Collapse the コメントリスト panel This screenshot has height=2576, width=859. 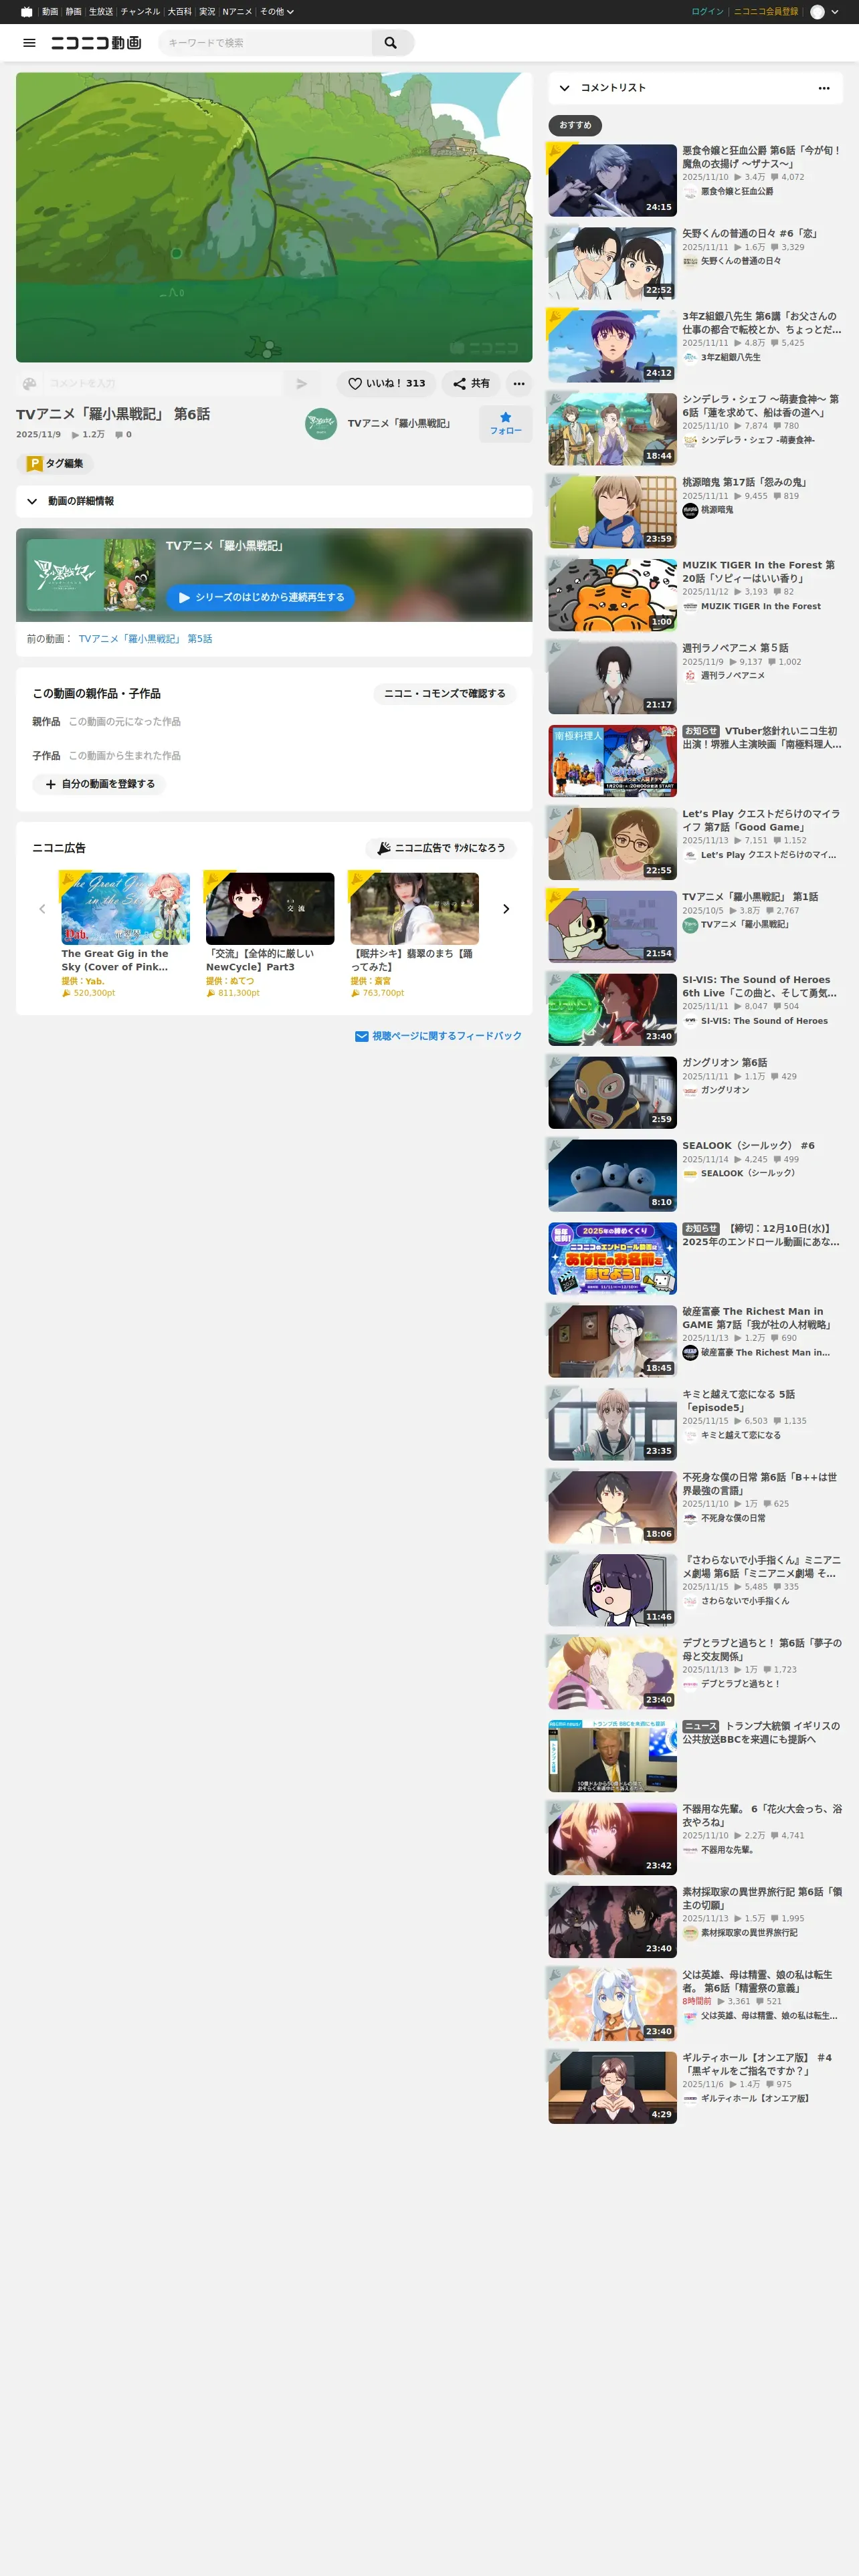(564, 88)
